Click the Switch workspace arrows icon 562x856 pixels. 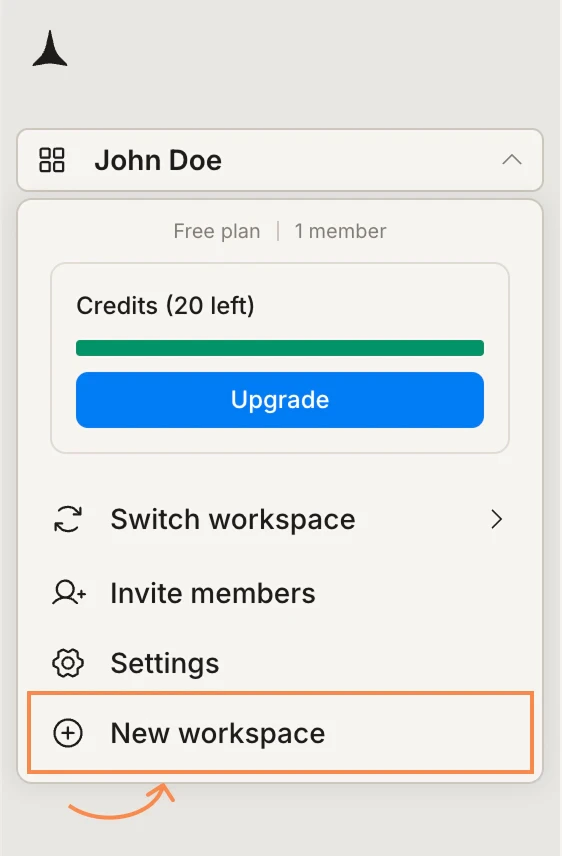(68, 519)
